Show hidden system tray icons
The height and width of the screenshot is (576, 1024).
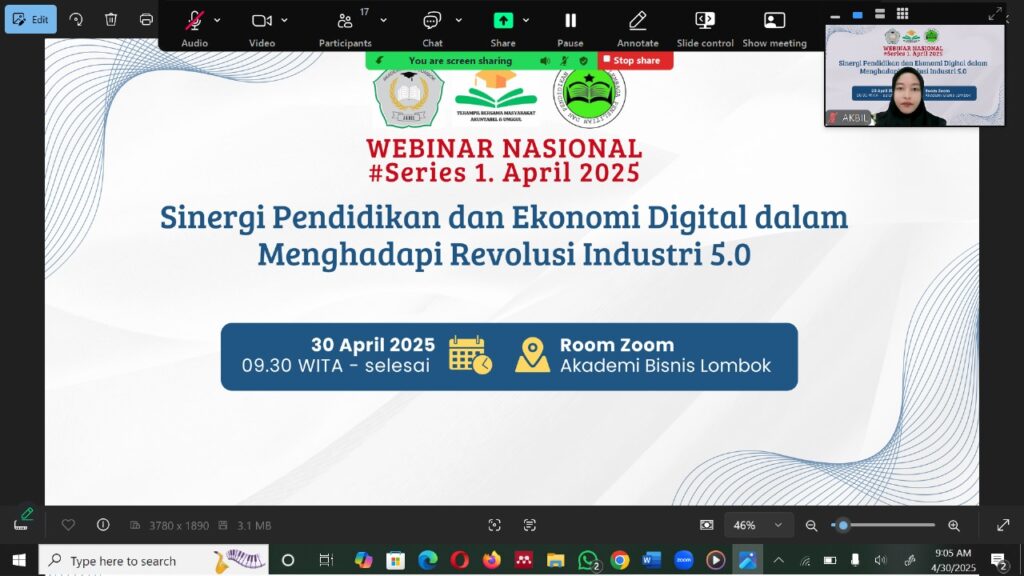[x=778, y=560]
